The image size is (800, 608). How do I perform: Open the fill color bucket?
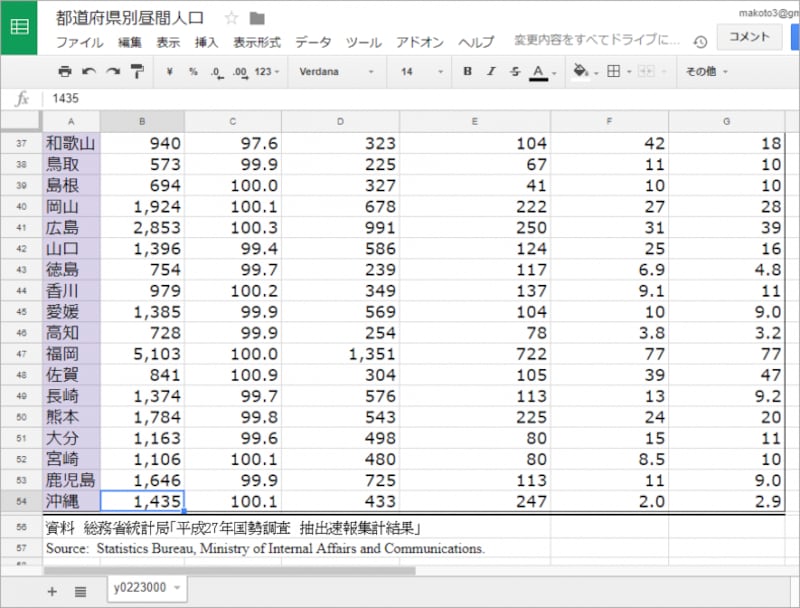tap(582, 72)
